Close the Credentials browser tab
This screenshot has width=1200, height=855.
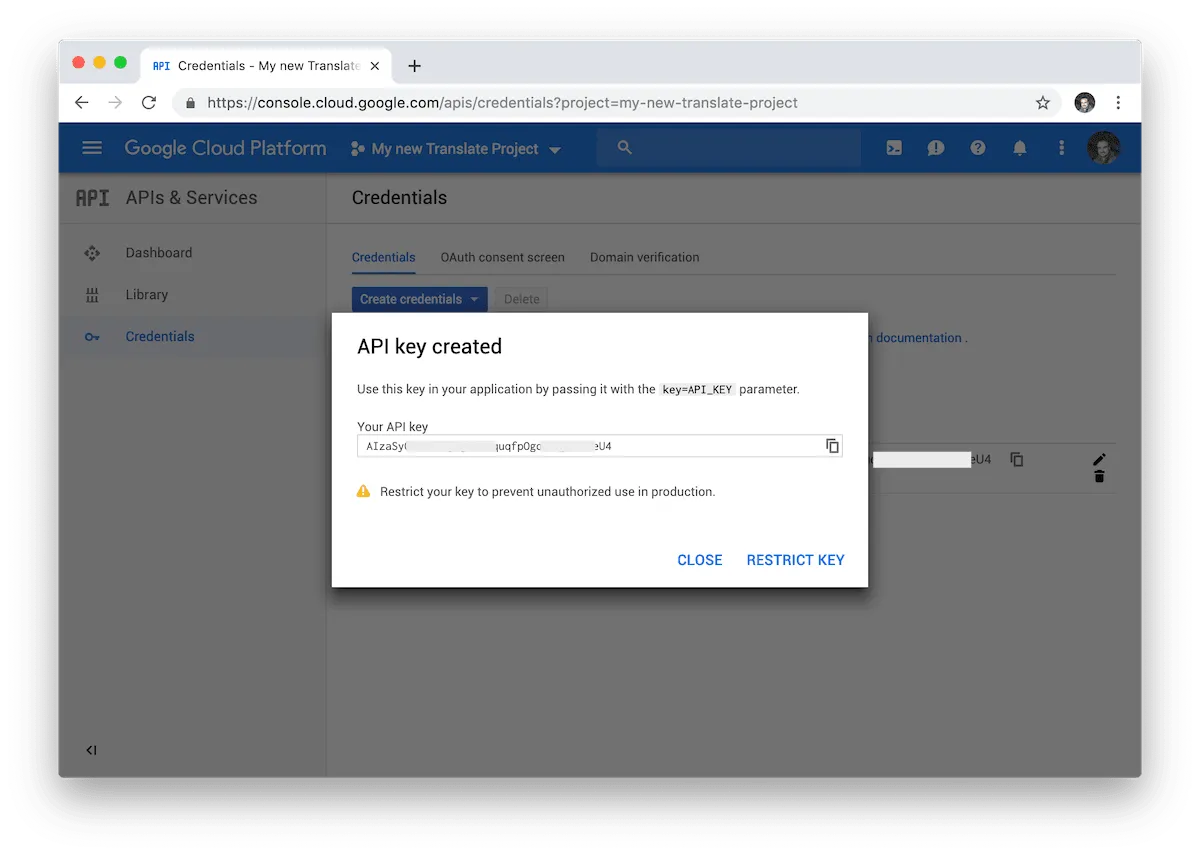coord(375,66)
